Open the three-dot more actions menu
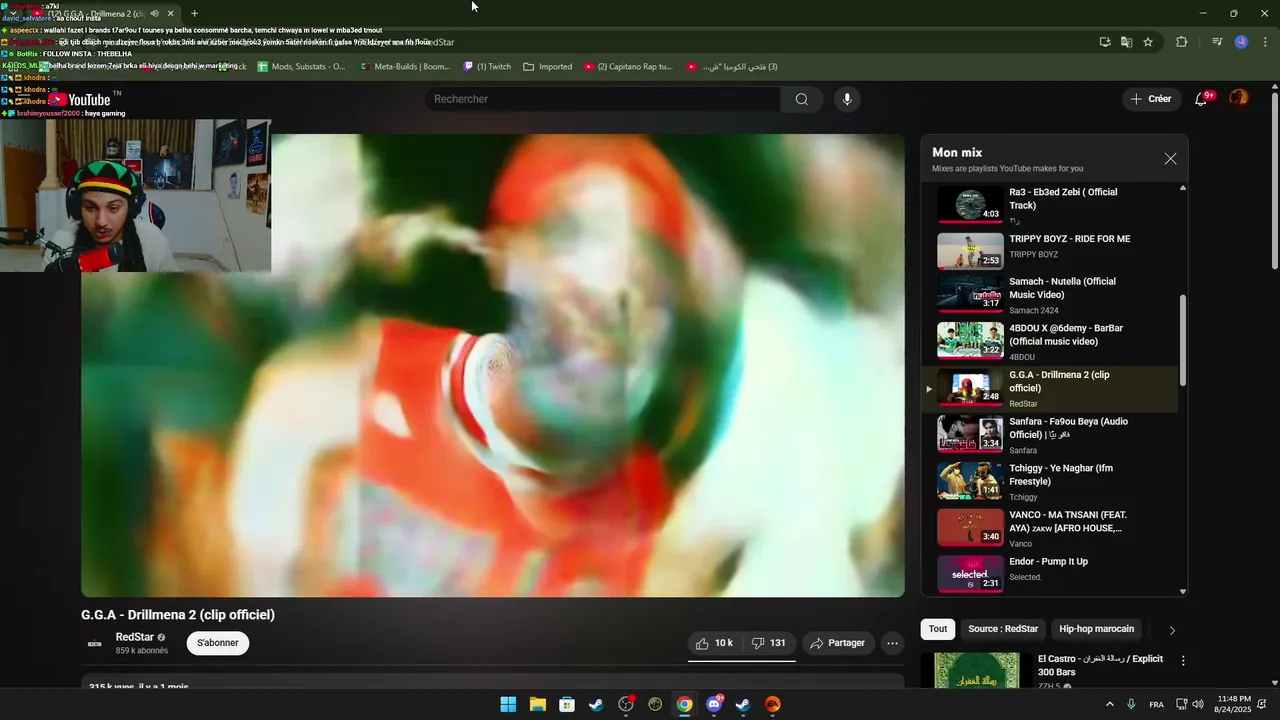 [893, 643]
